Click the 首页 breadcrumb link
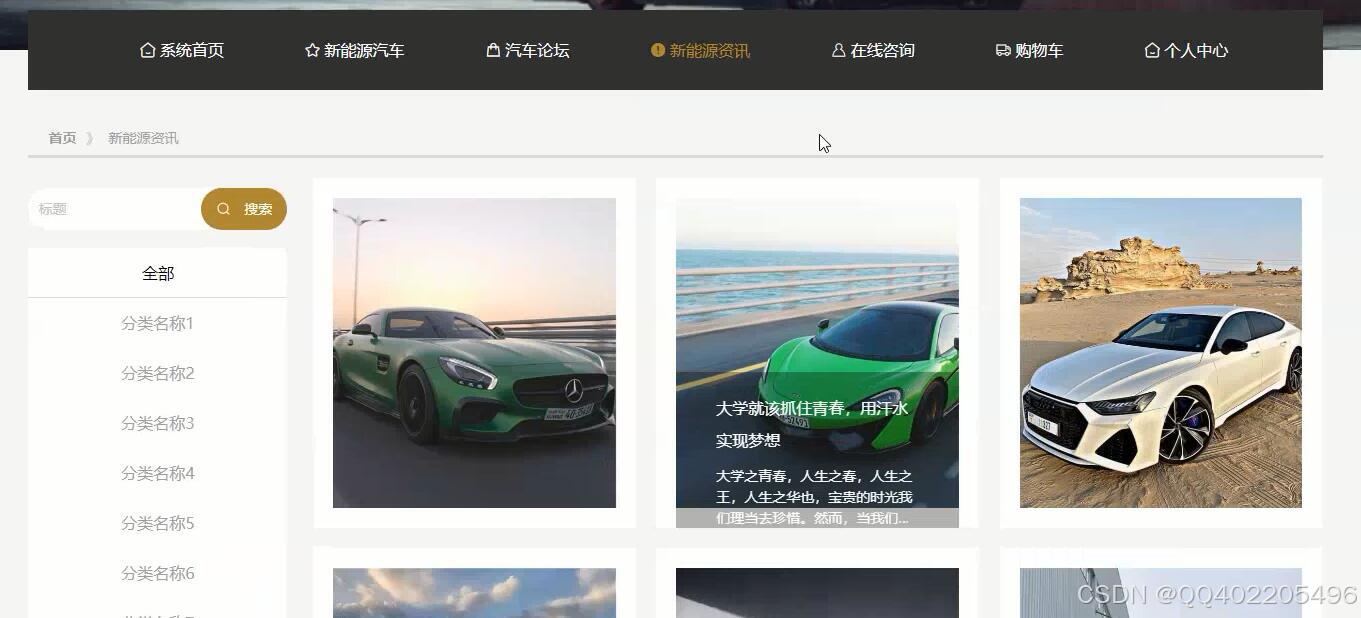Screen dimensions: 1361x618 point(62,138)
